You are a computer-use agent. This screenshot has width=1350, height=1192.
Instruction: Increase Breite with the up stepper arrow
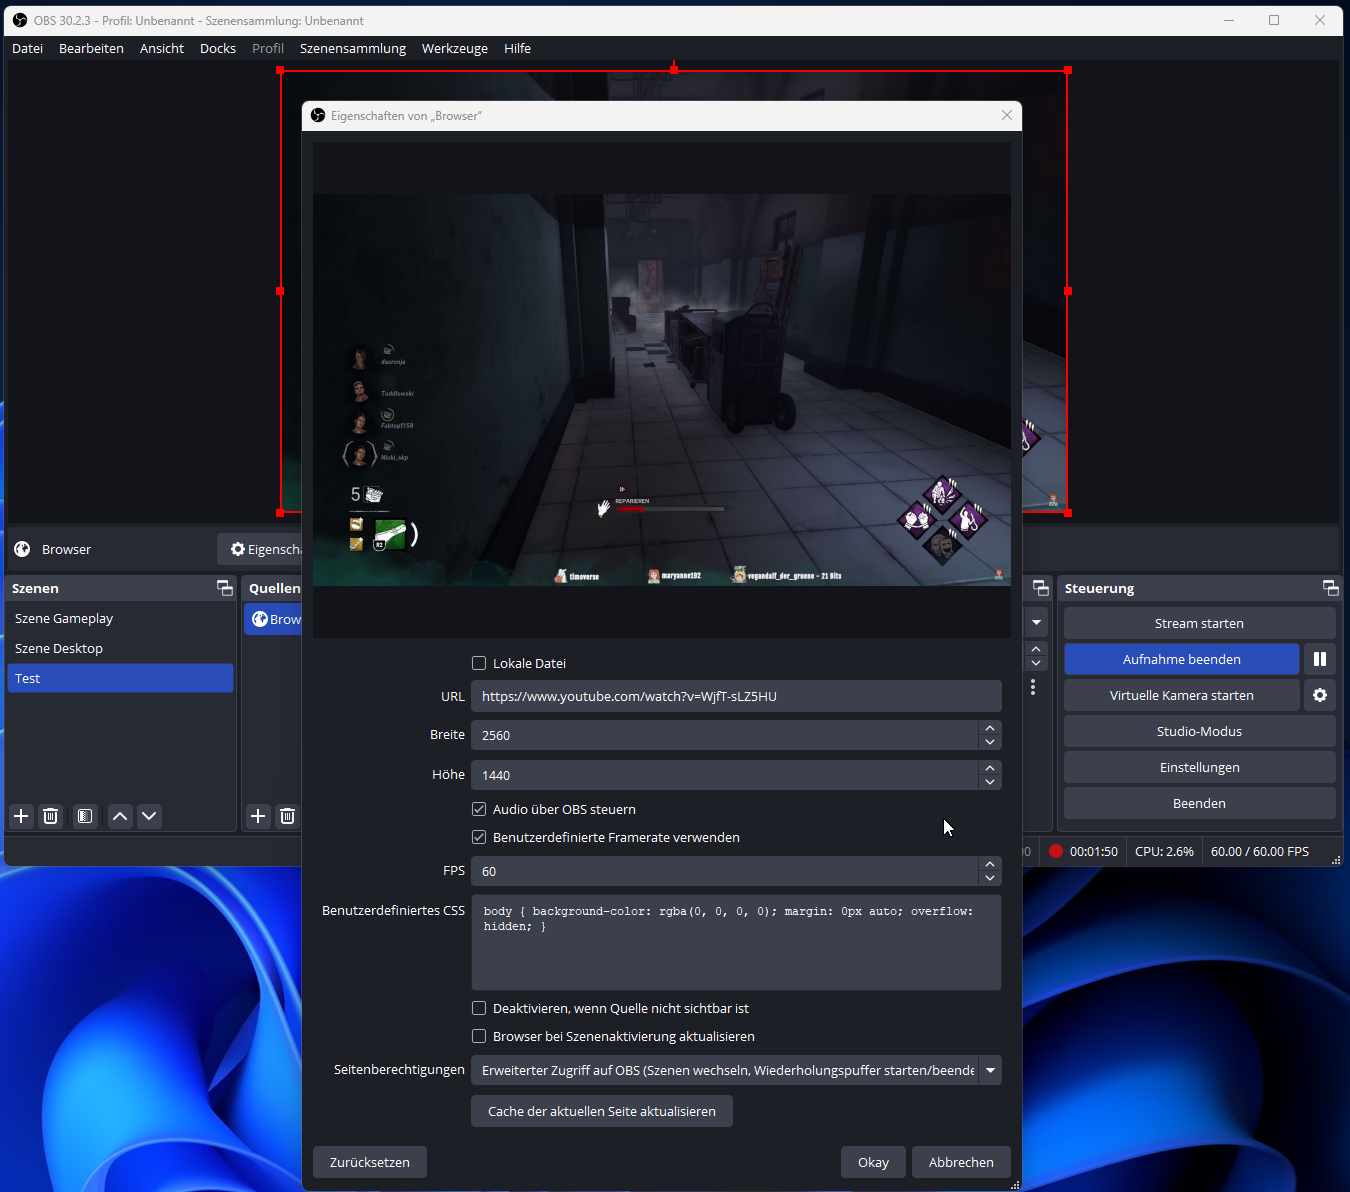[x=990, y=728]
